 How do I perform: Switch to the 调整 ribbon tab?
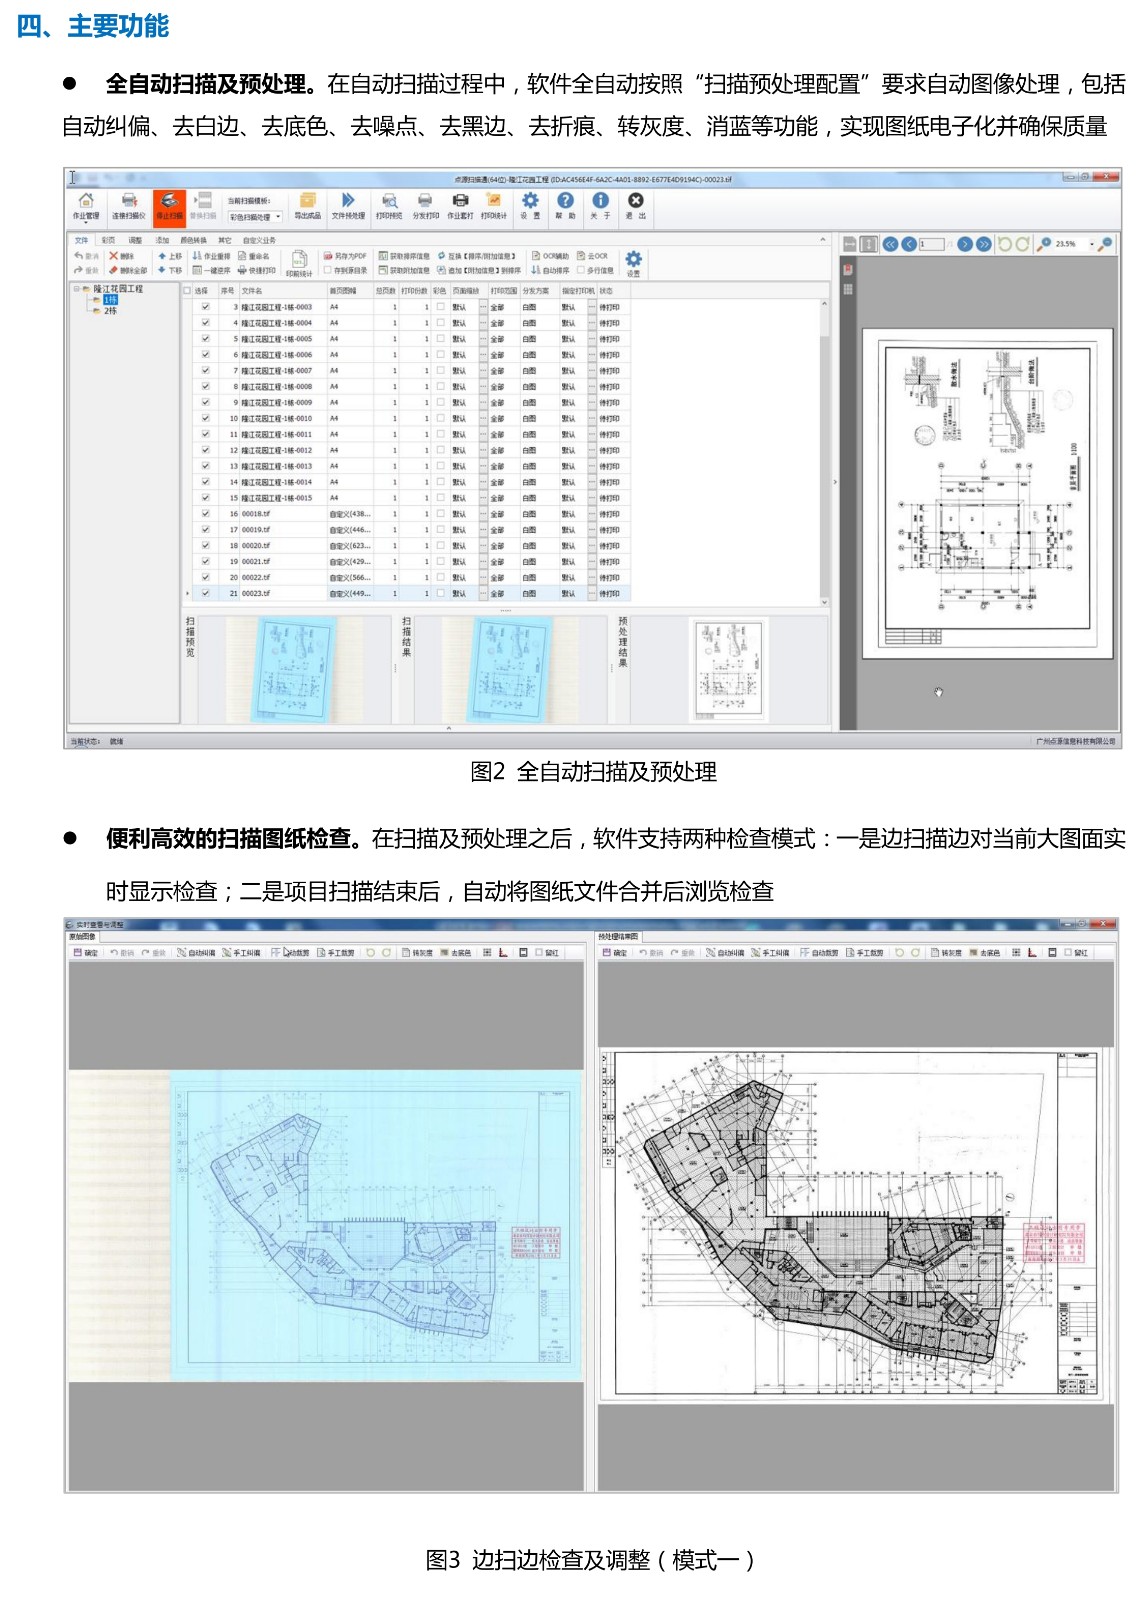135,240
